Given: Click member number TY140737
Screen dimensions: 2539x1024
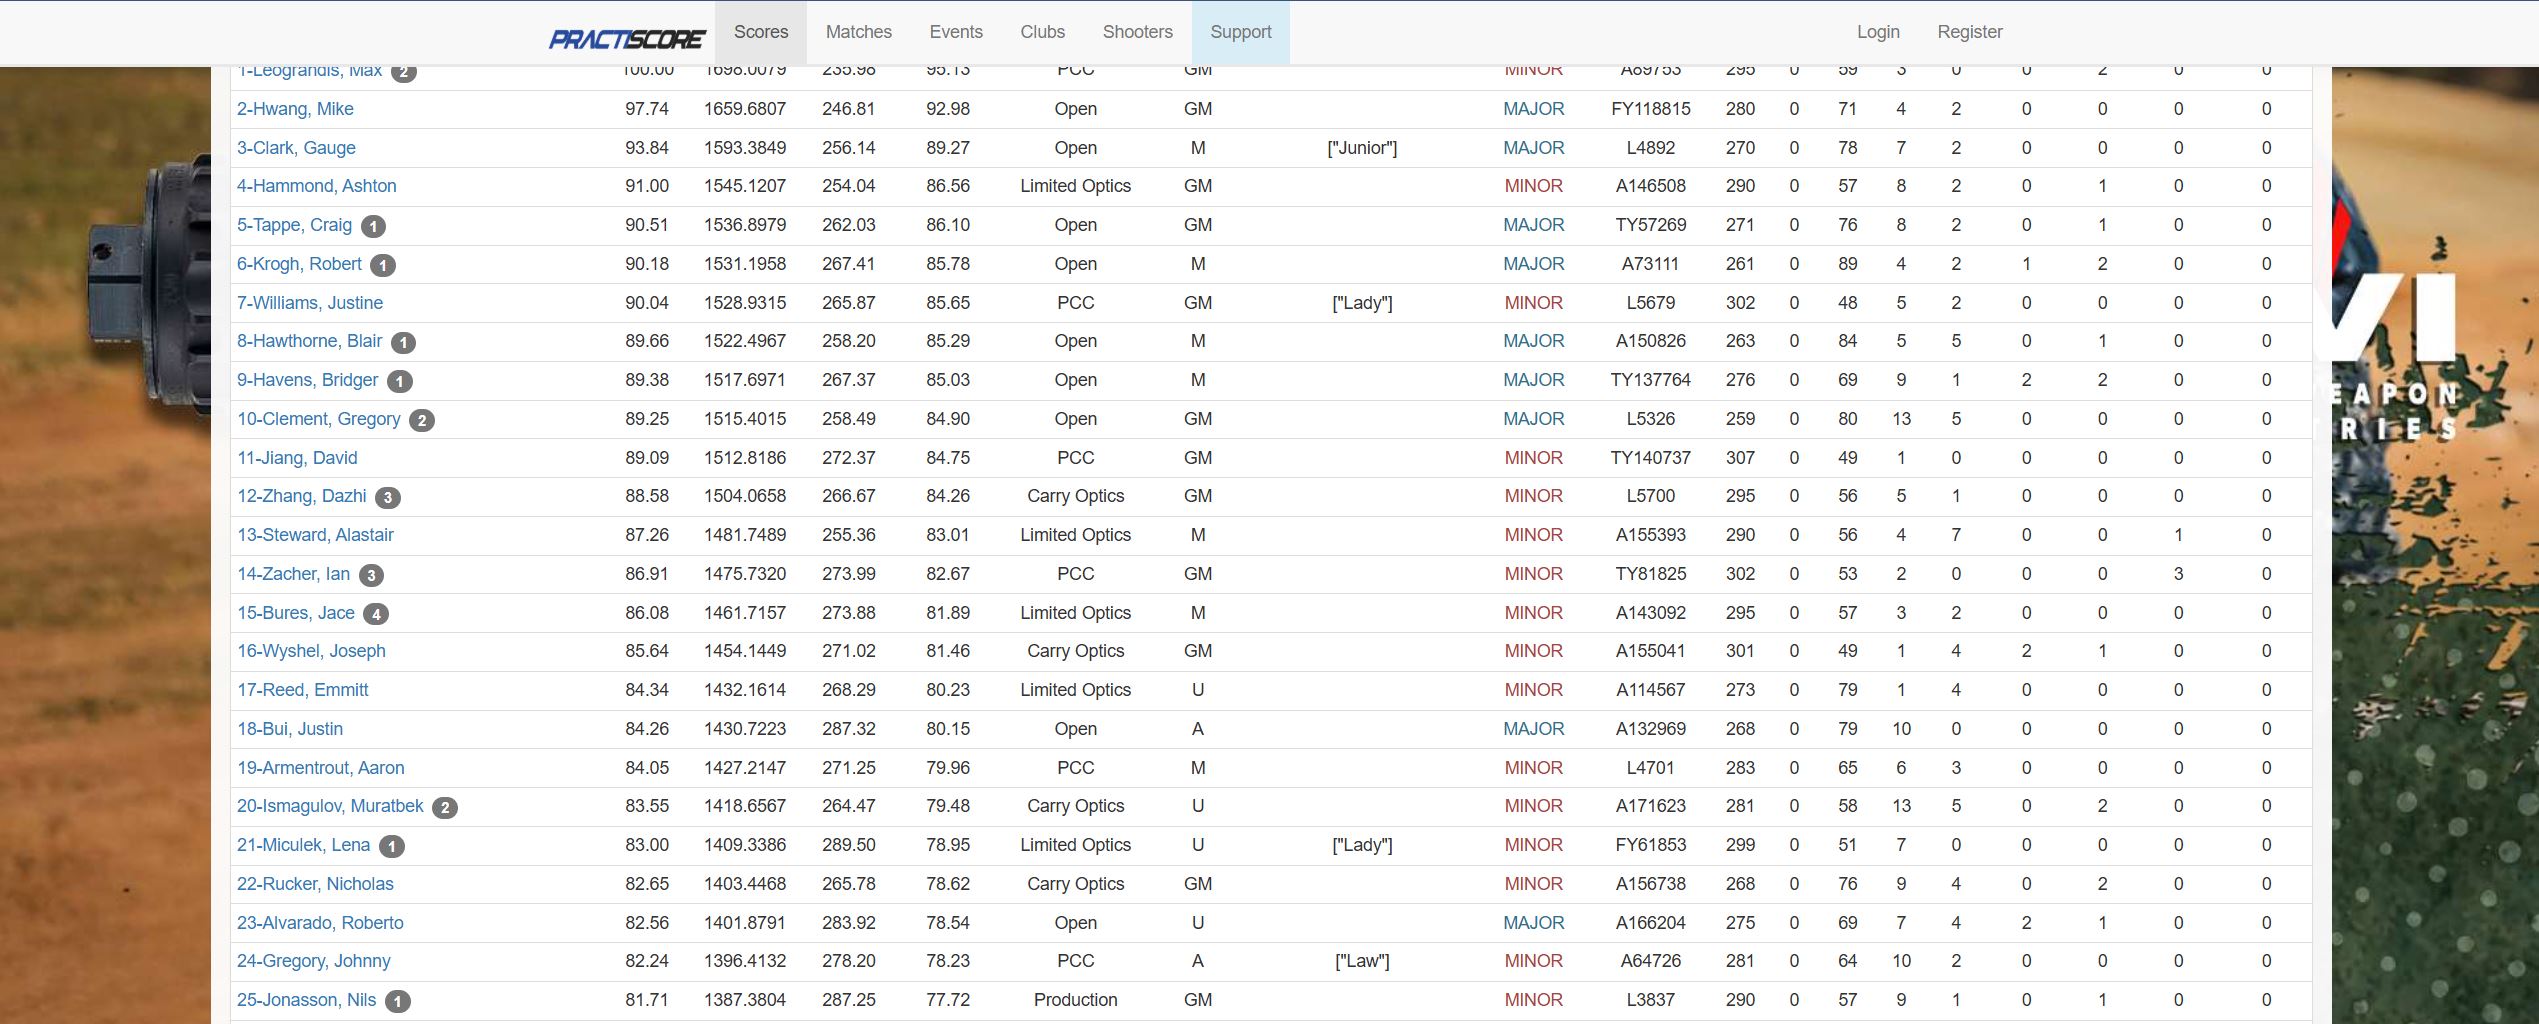Looking at the screenshot, I should tap(1651, 458).
